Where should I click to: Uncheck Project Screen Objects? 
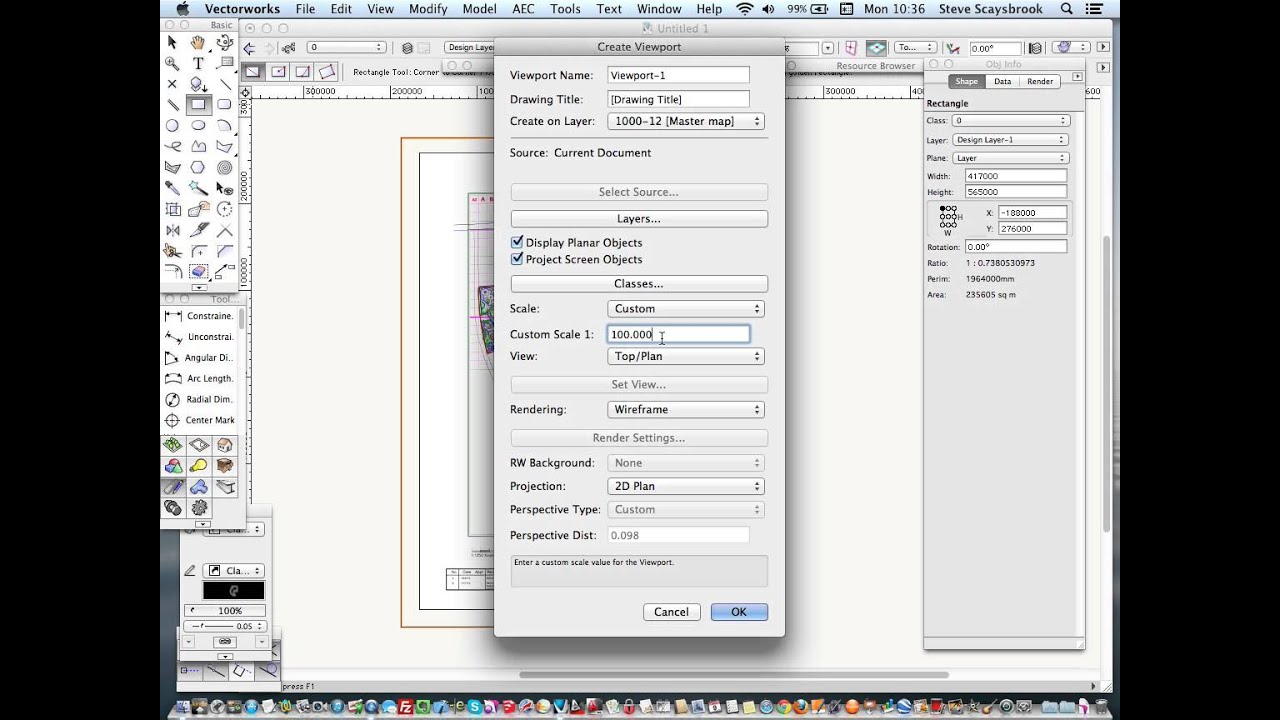tap(517, 259)
